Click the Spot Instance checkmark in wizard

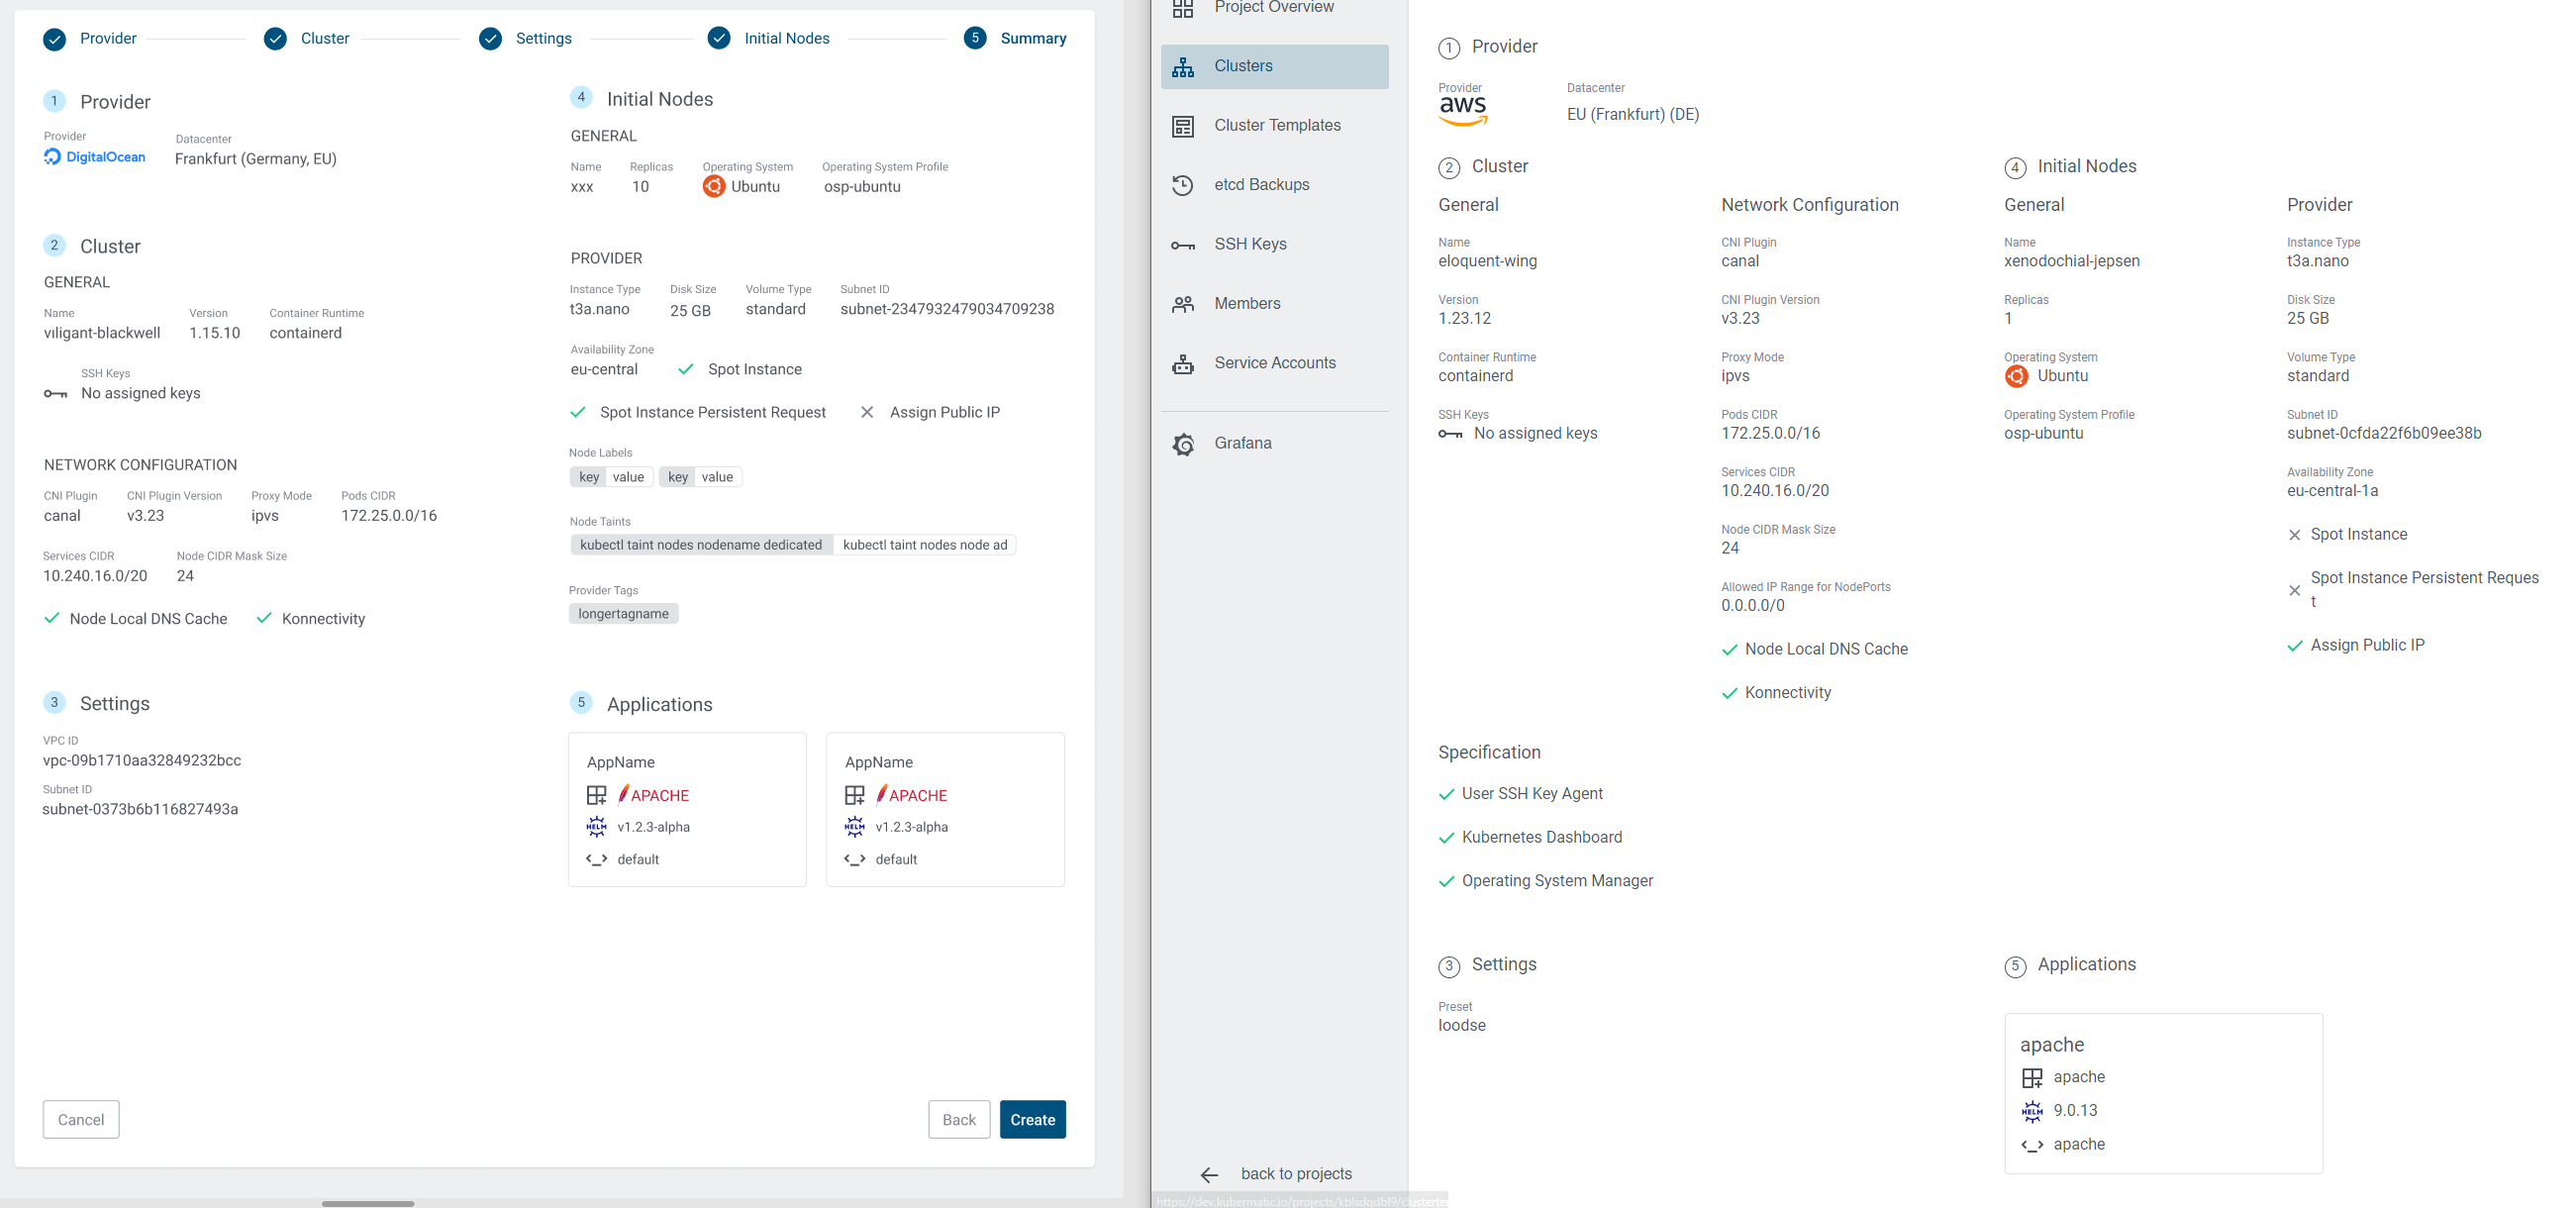(x=686, y=370)
